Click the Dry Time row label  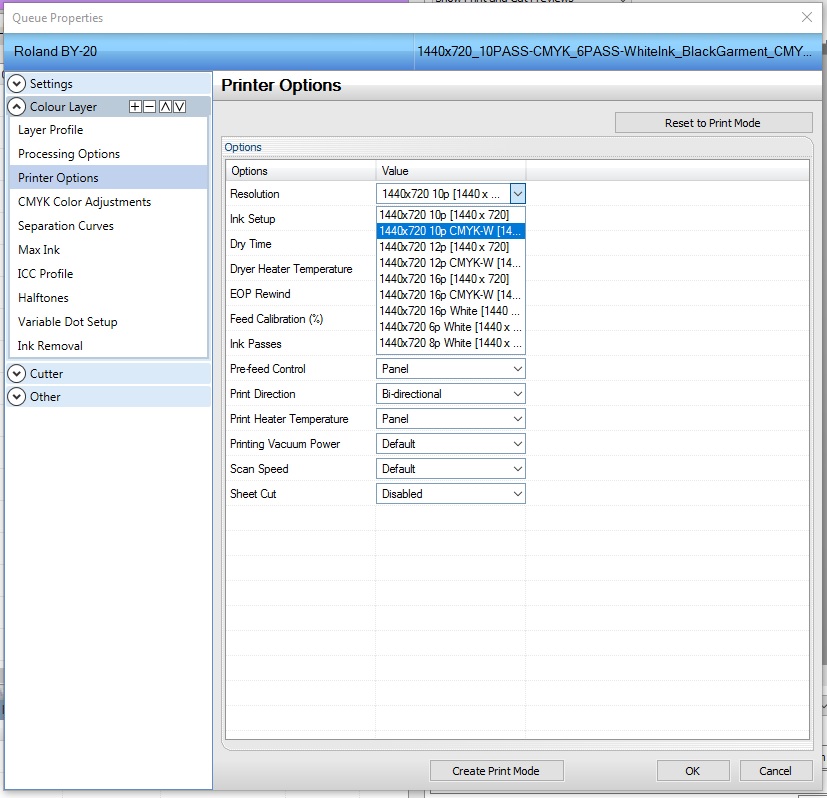[x=251, y=244]
